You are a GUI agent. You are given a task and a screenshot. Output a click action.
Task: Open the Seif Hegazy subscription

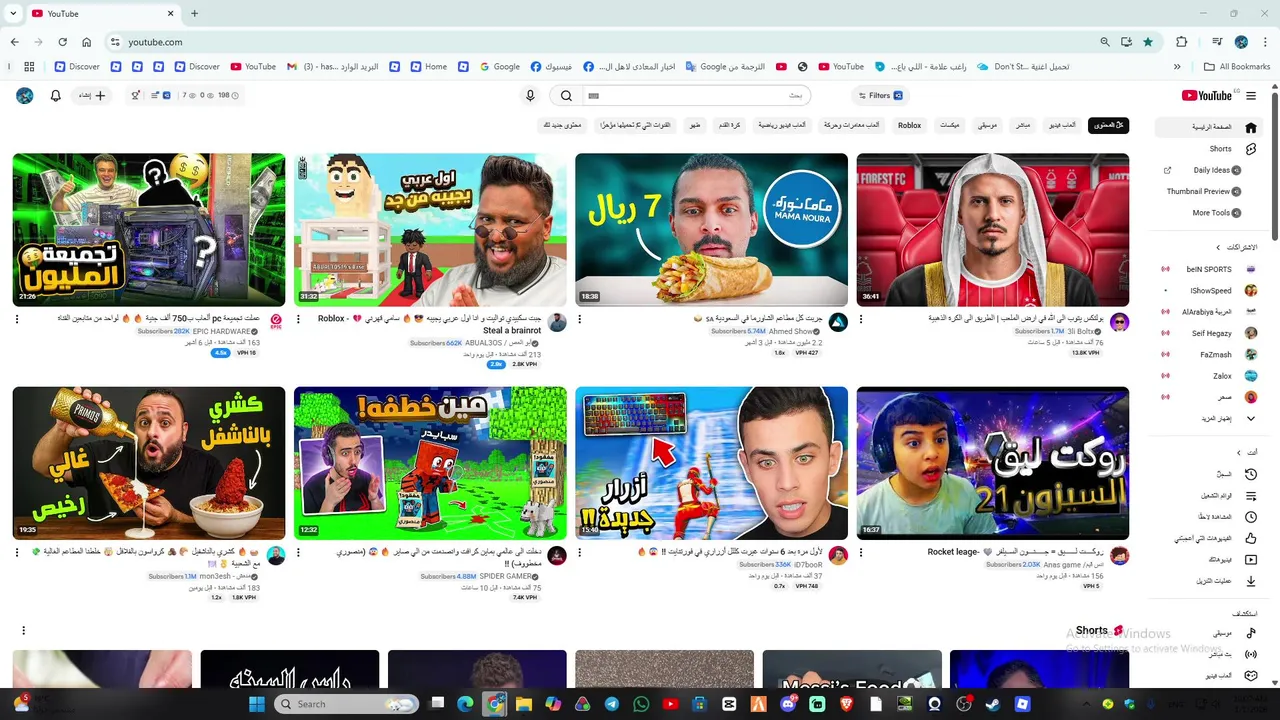point(1209,333)
